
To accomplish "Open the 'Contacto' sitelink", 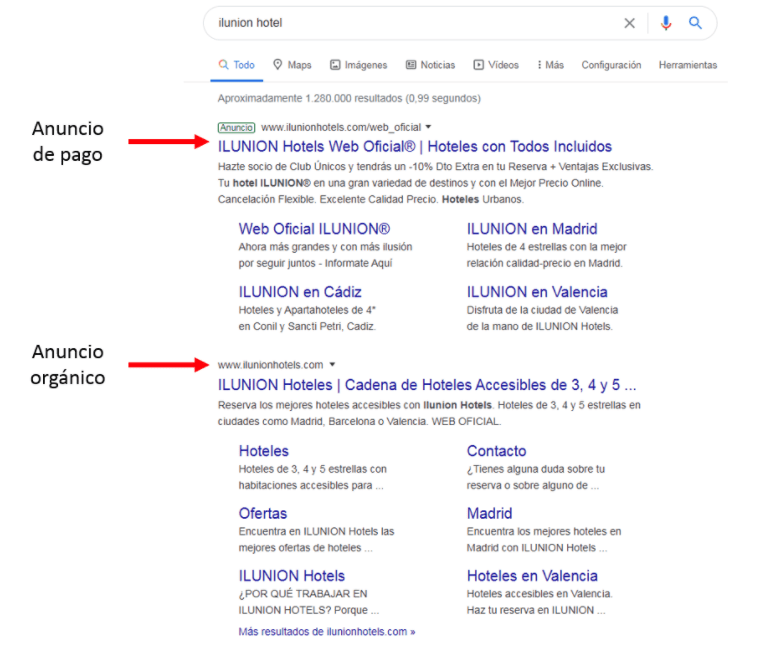I will click(496, 451).
